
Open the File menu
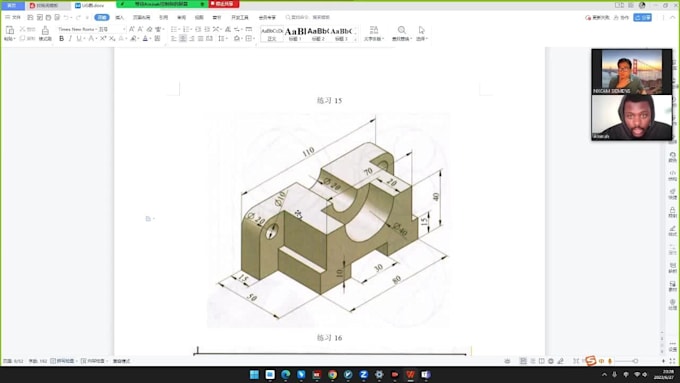click(x=13, y=17)
